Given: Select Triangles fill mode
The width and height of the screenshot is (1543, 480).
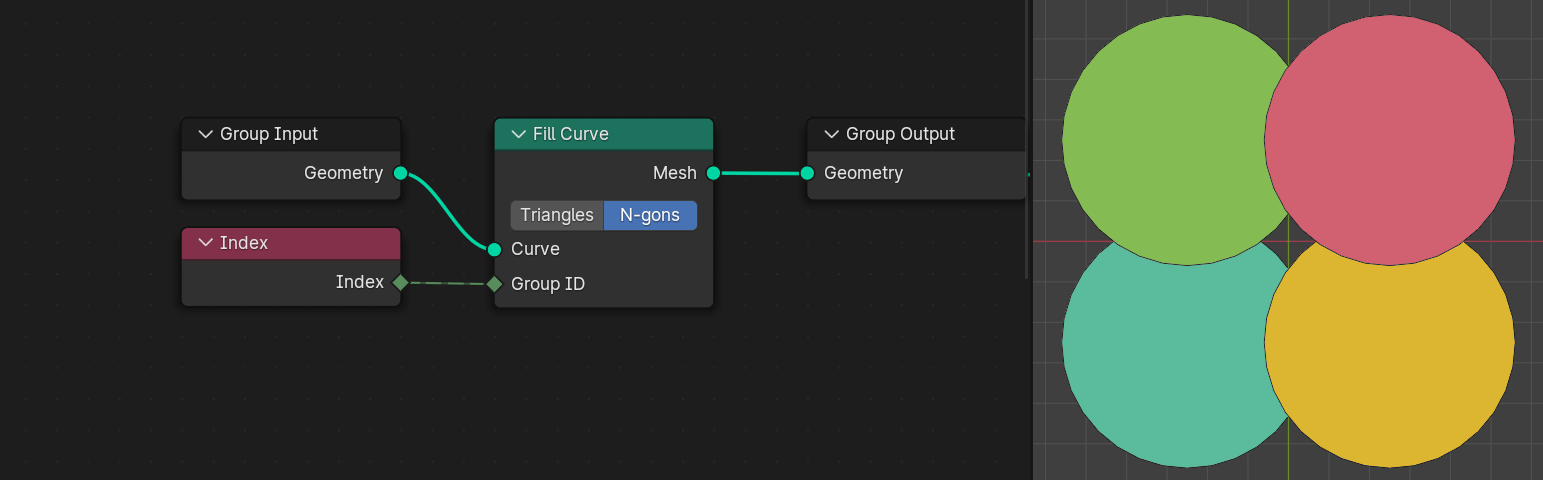Looking at the screenshot, I should point(557,215).
